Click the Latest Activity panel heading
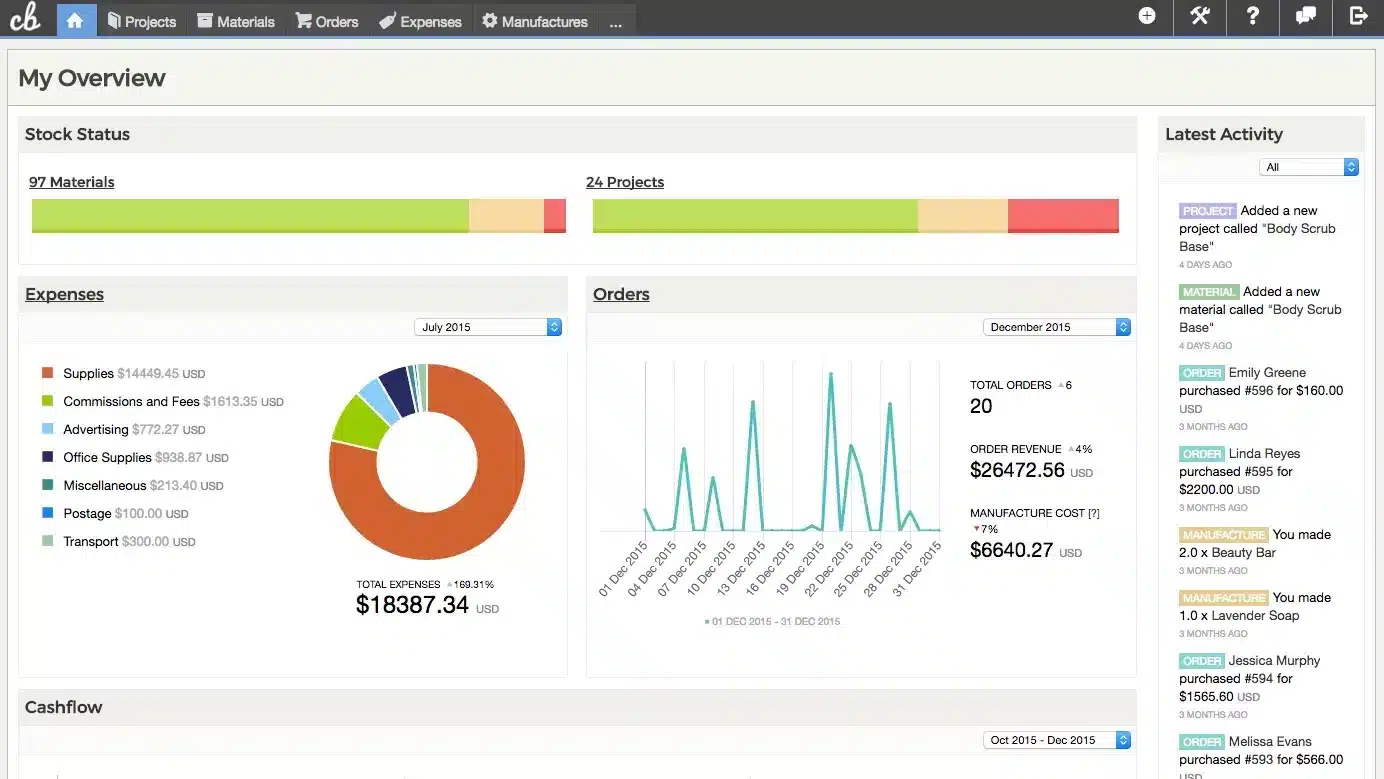Viewport: 1384px width, 779px height. tap(1224, 134)
